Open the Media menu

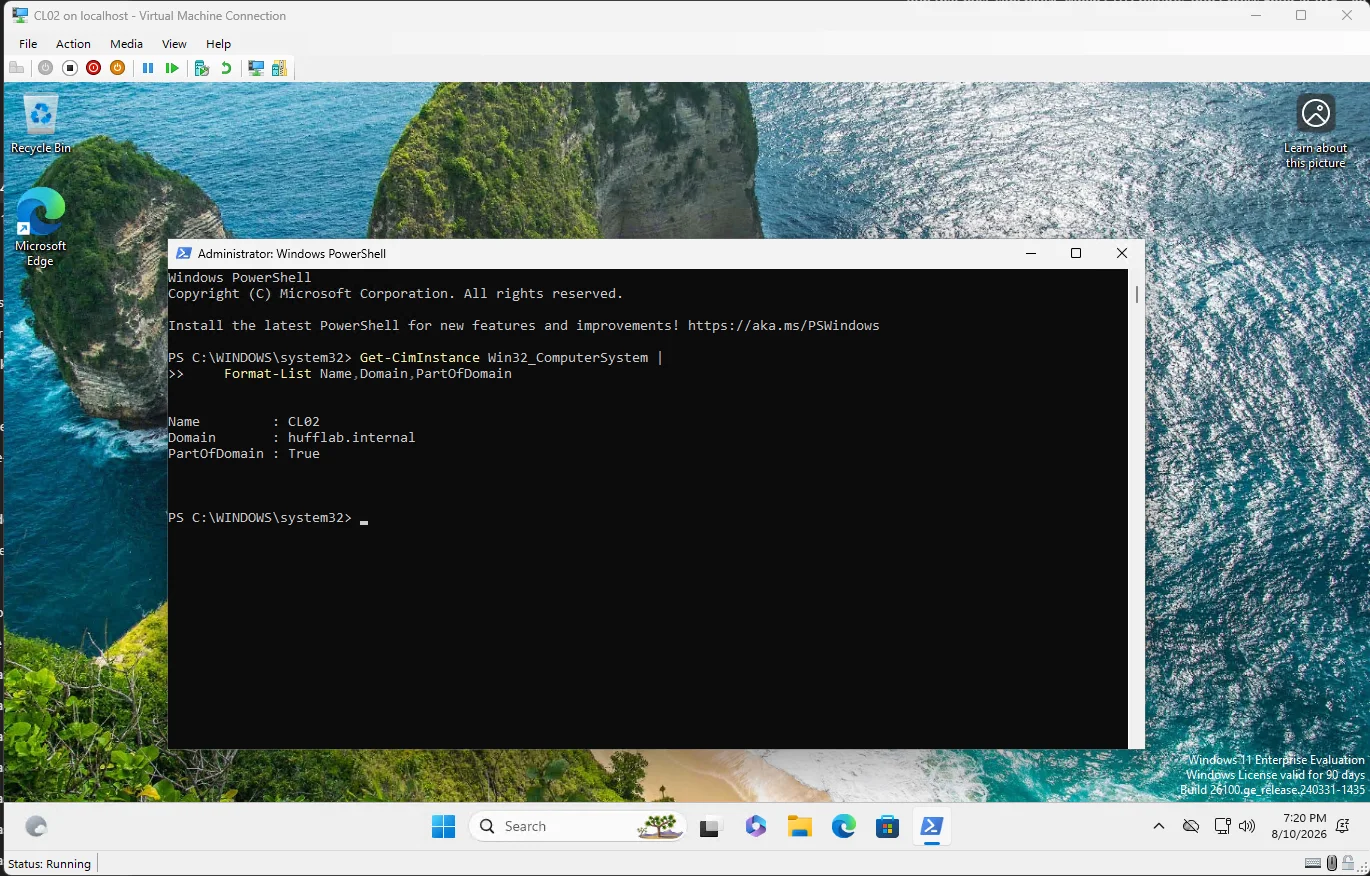pyautogui.click(x=126, y=44)
